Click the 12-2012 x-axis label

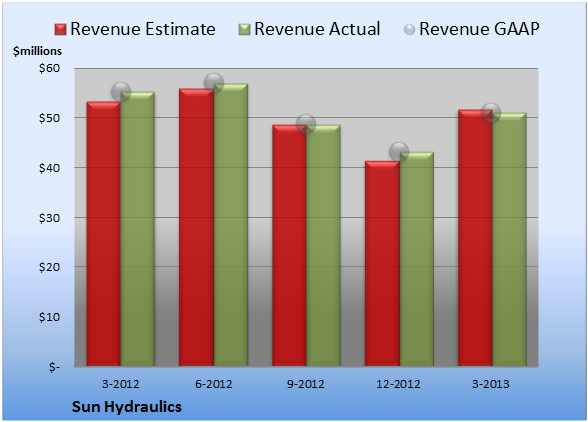point(399,384)
